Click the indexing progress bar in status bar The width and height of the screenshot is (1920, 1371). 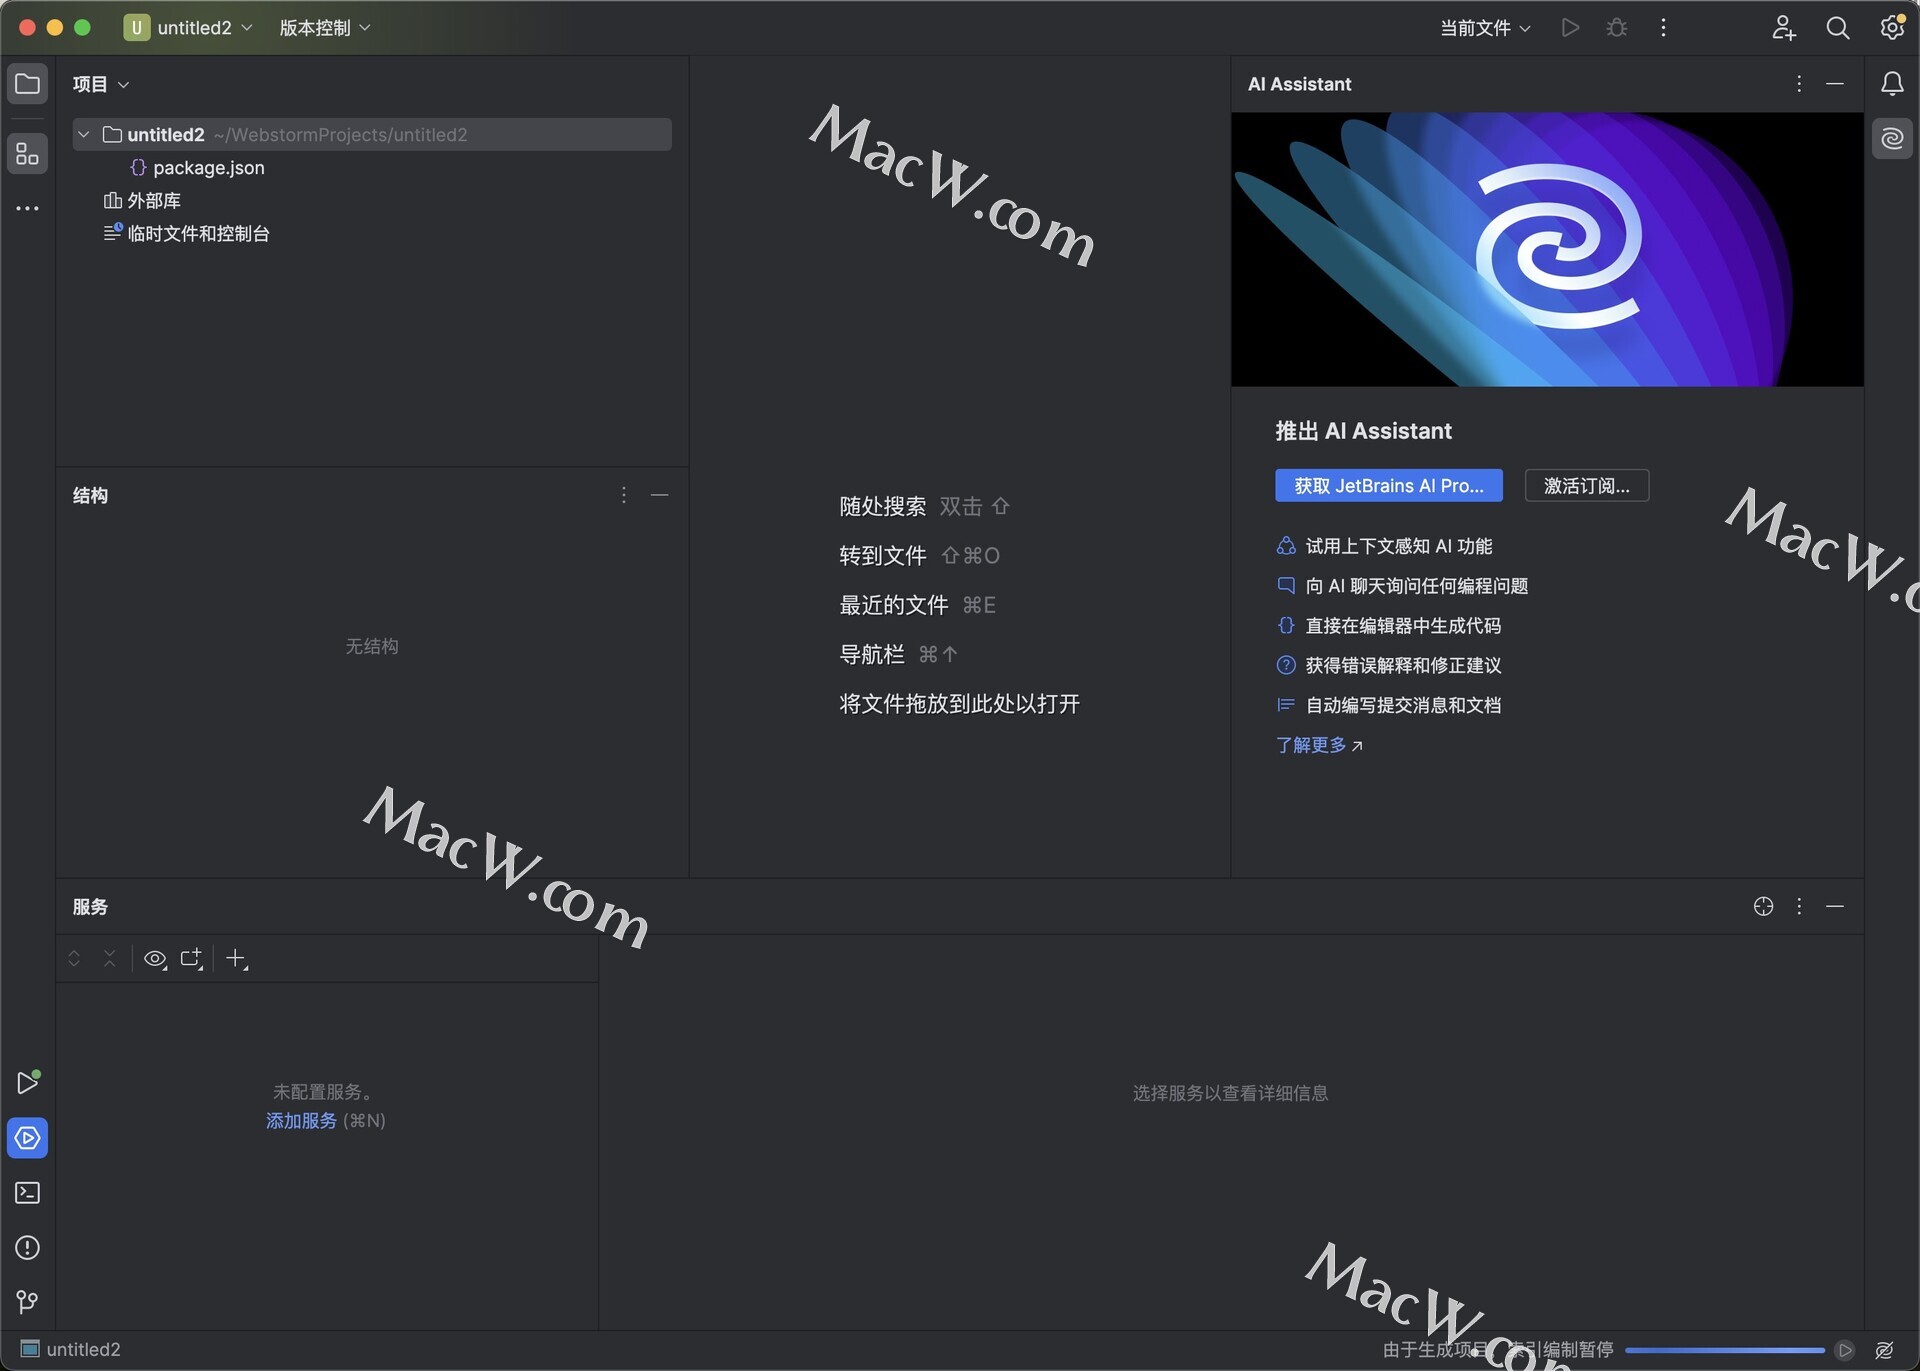click(1725, 1350)
